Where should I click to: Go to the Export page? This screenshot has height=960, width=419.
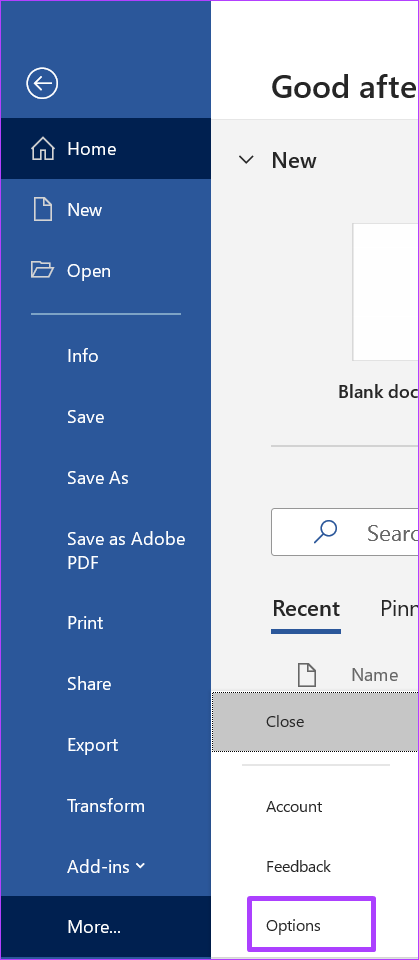[x=92, y=744]
